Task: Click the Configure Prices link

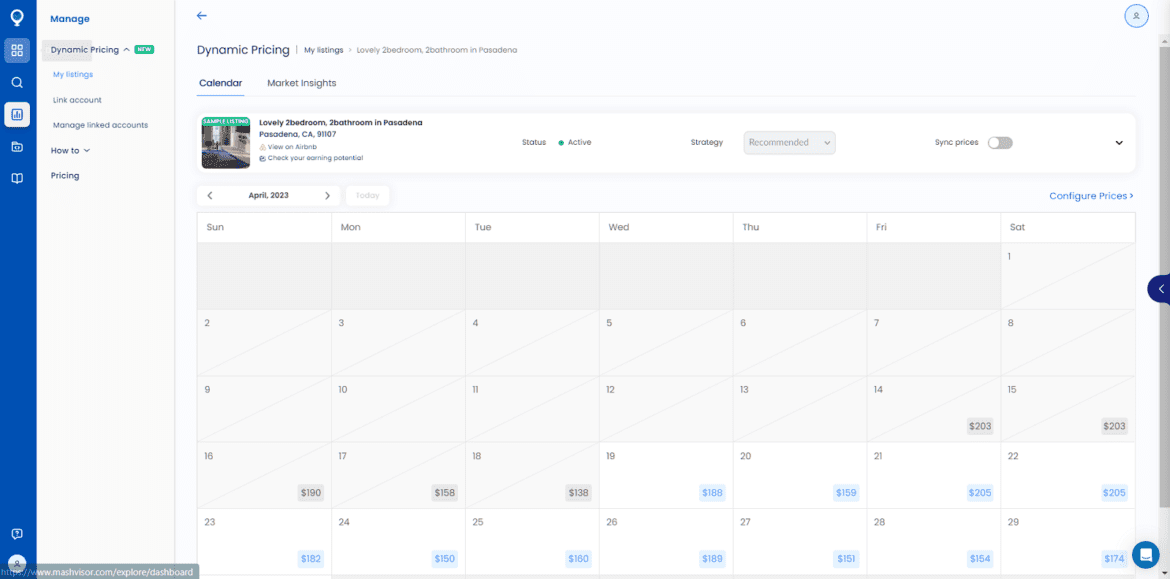Action: tap(1090, 196)
